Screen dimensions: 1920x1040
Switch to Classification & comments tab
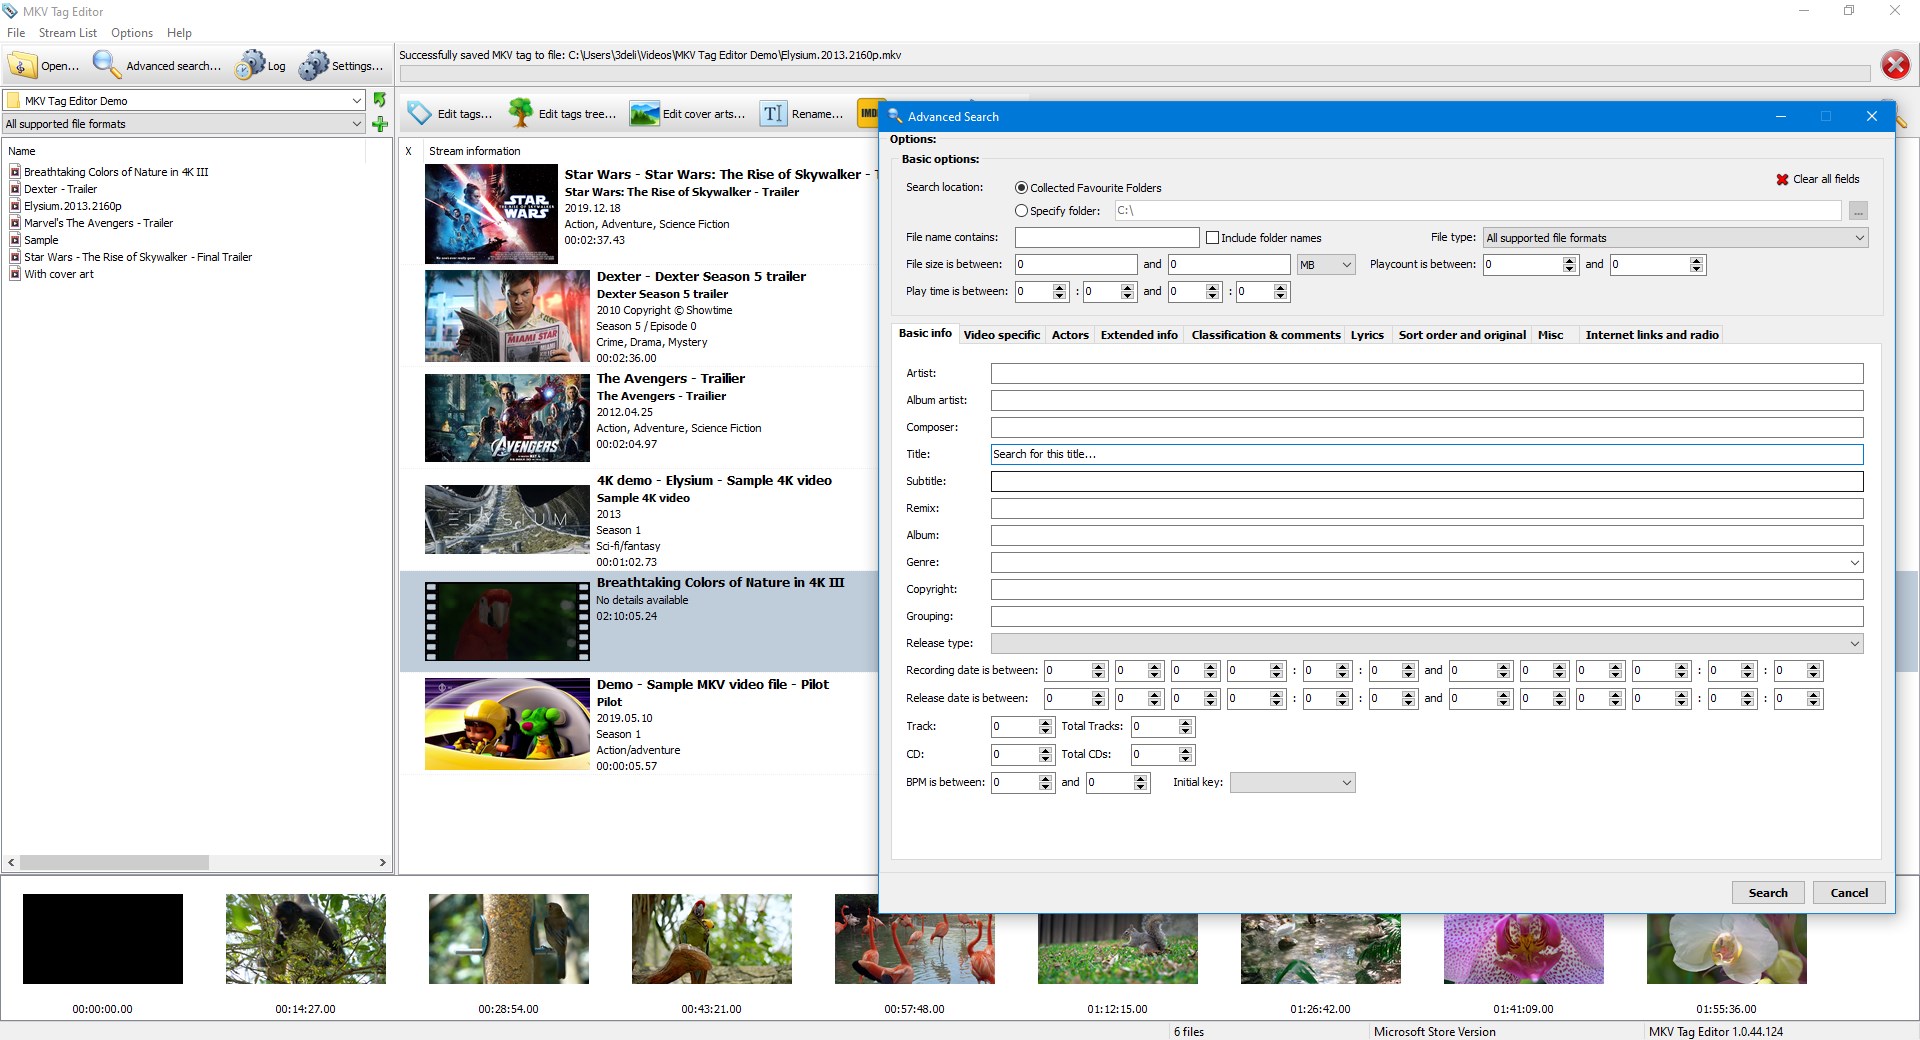[x=1265, y=335]
